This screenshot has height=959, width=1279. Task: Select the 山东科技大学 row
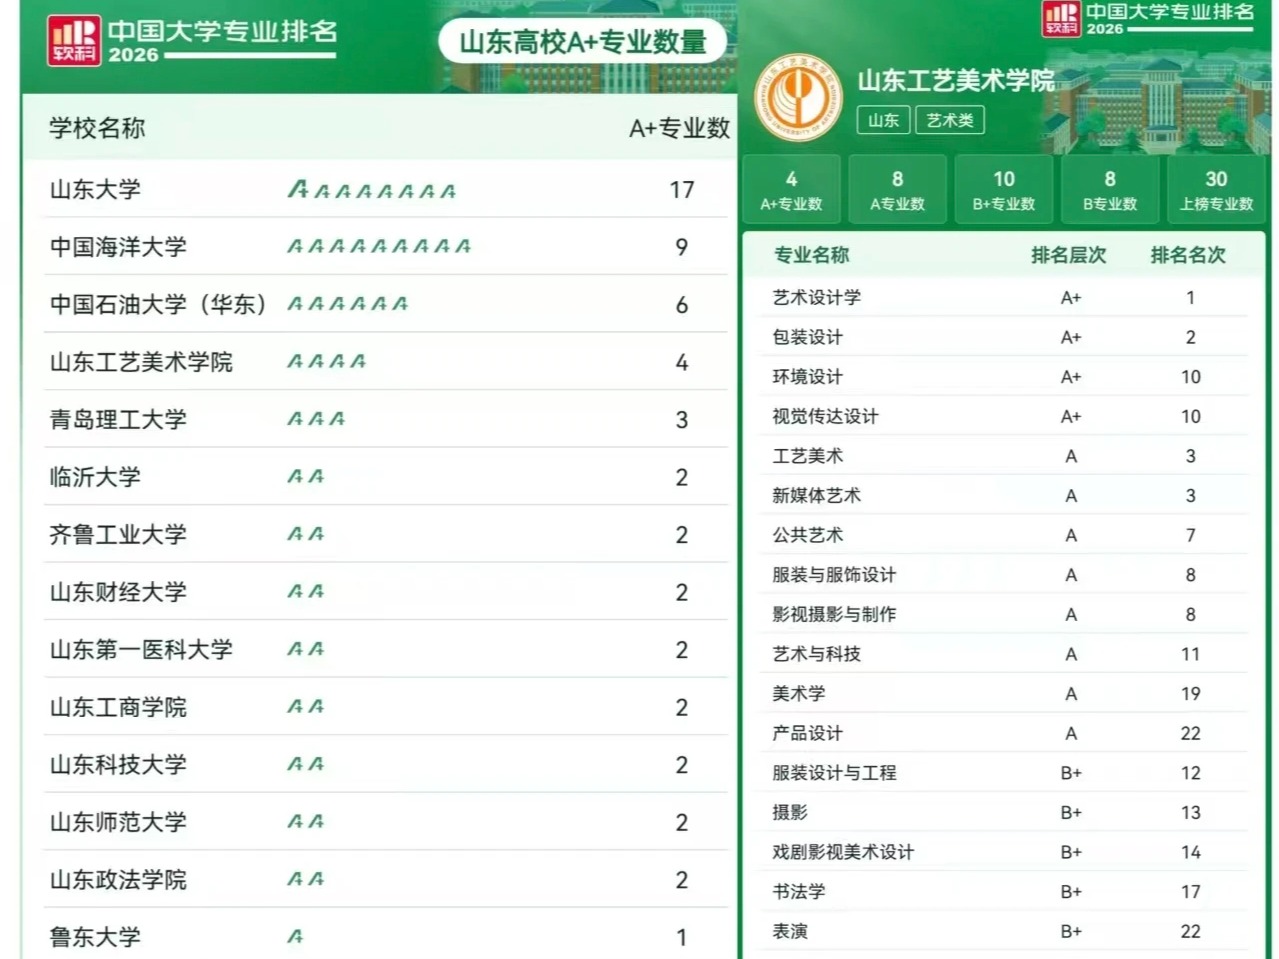(385, 764)
